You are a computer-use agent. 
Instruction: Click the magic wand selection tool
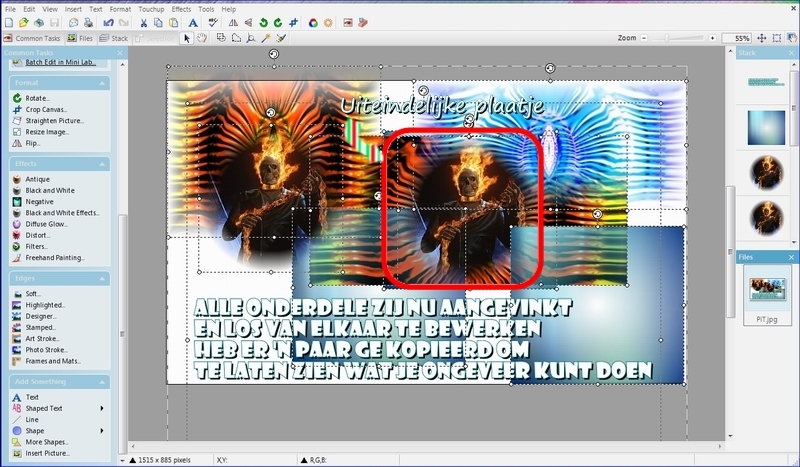click(x=266, y=38)
